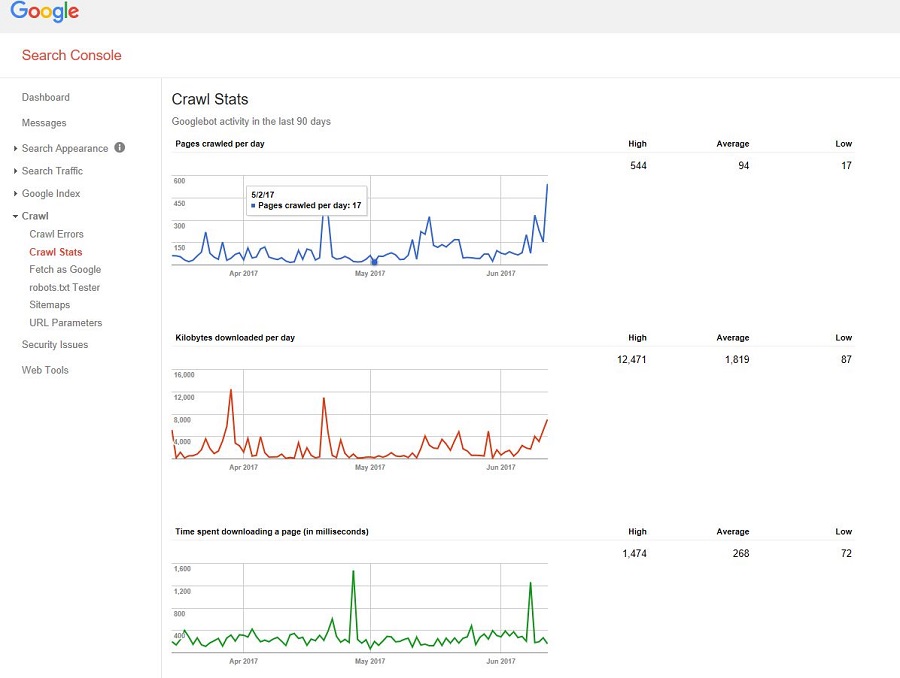
Task: Open Search Traffic menu item
Action: [52, 171]
